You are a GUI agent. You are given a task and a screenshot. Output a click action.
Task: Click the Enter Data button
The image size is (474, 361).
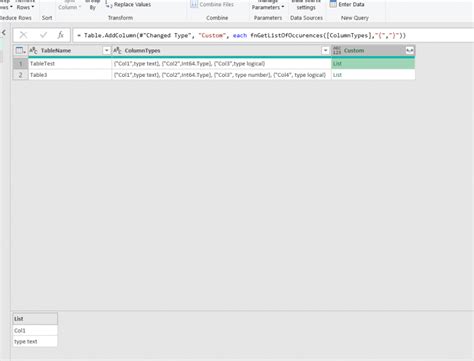tap(347, 5)
